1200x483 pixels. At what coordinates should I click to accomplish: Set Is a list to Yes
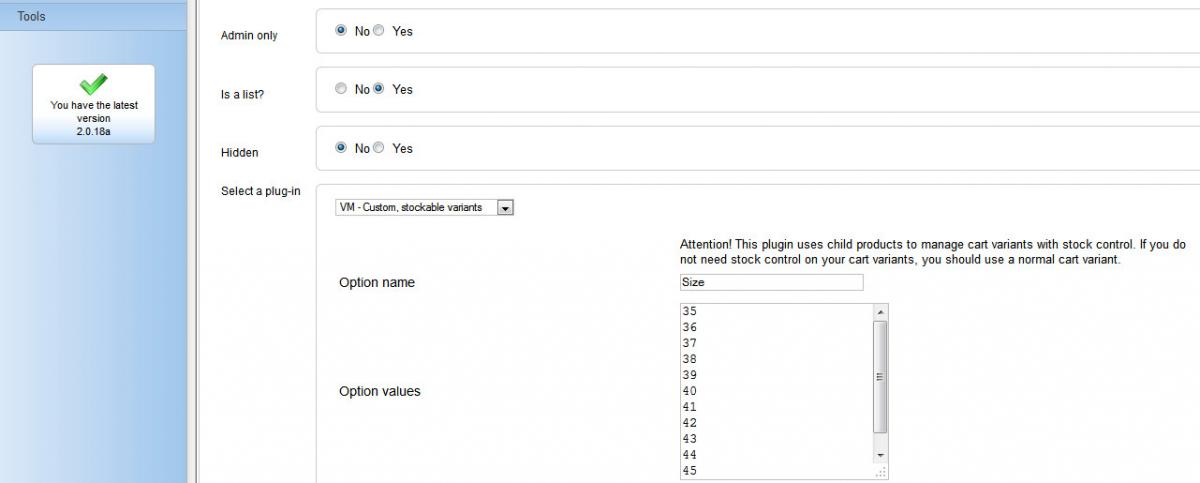(x=379, y=89)
